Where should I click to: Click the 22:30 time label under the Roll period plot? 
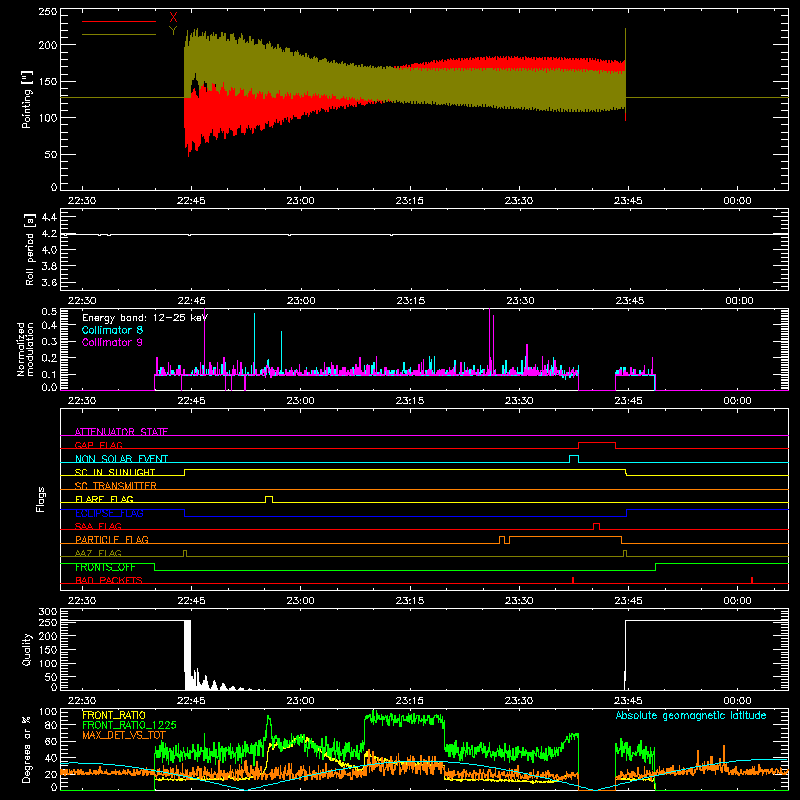pos(82,301)
